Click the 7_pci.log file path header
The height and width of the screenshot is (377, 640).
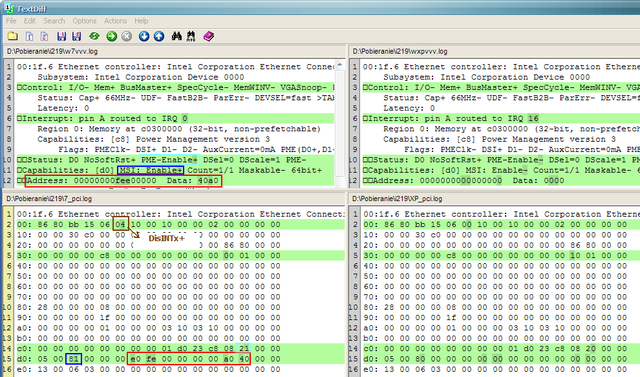pyautogui.click(x=49, y=199)
